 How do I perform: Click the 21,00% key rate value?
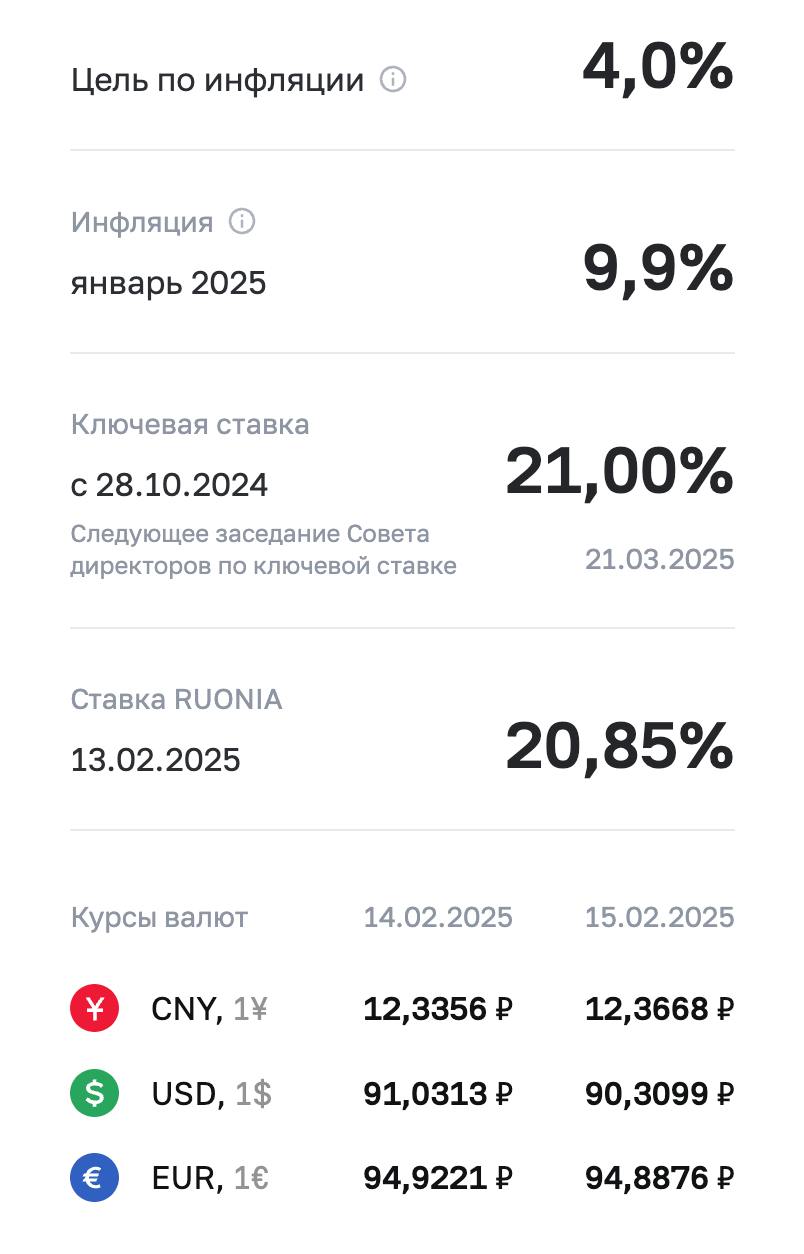[619, 472]
